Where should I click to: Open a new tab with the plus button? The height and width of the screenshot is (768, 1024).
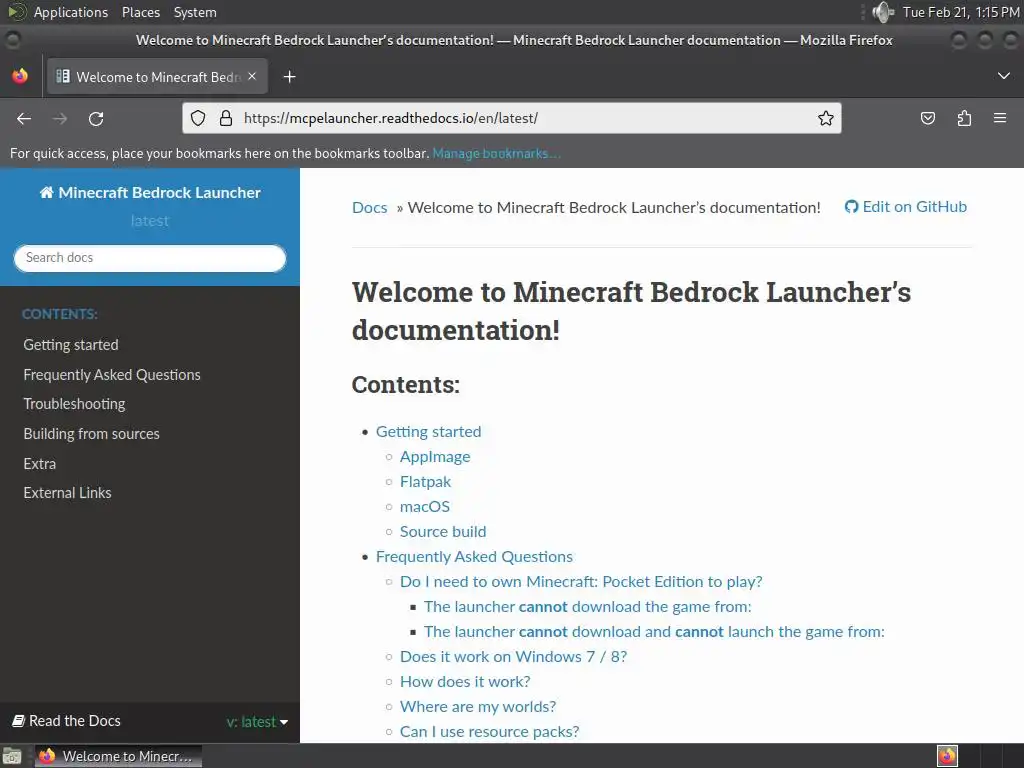[x=289, y=77]
